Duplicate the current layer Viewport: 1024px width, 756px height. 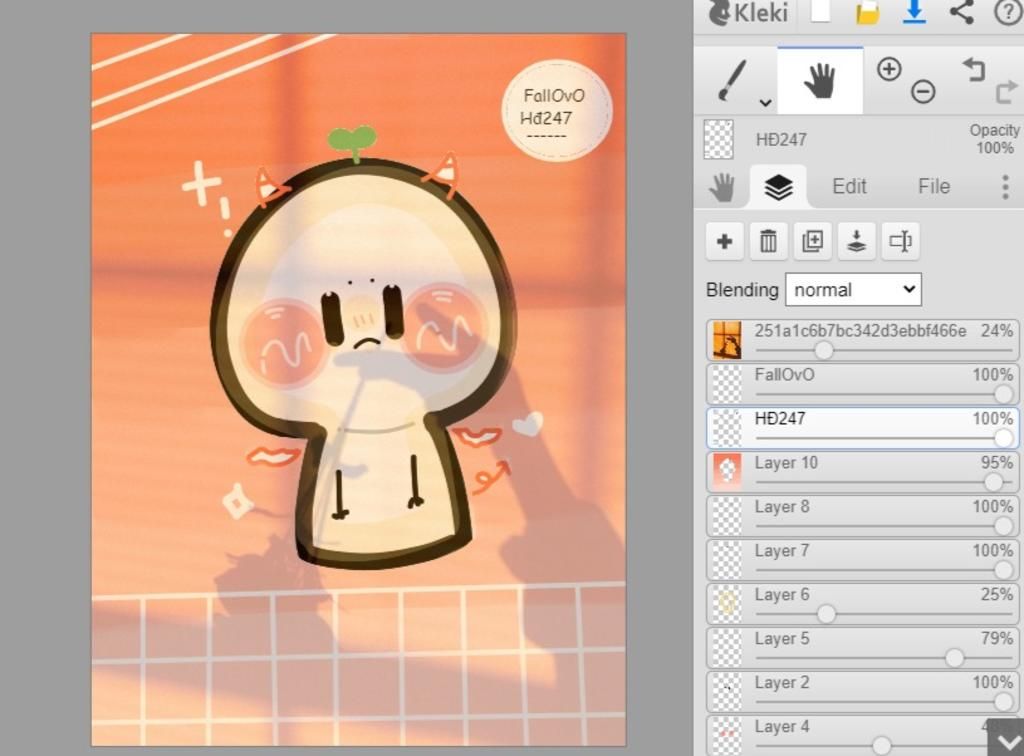(x=812, y=242)
